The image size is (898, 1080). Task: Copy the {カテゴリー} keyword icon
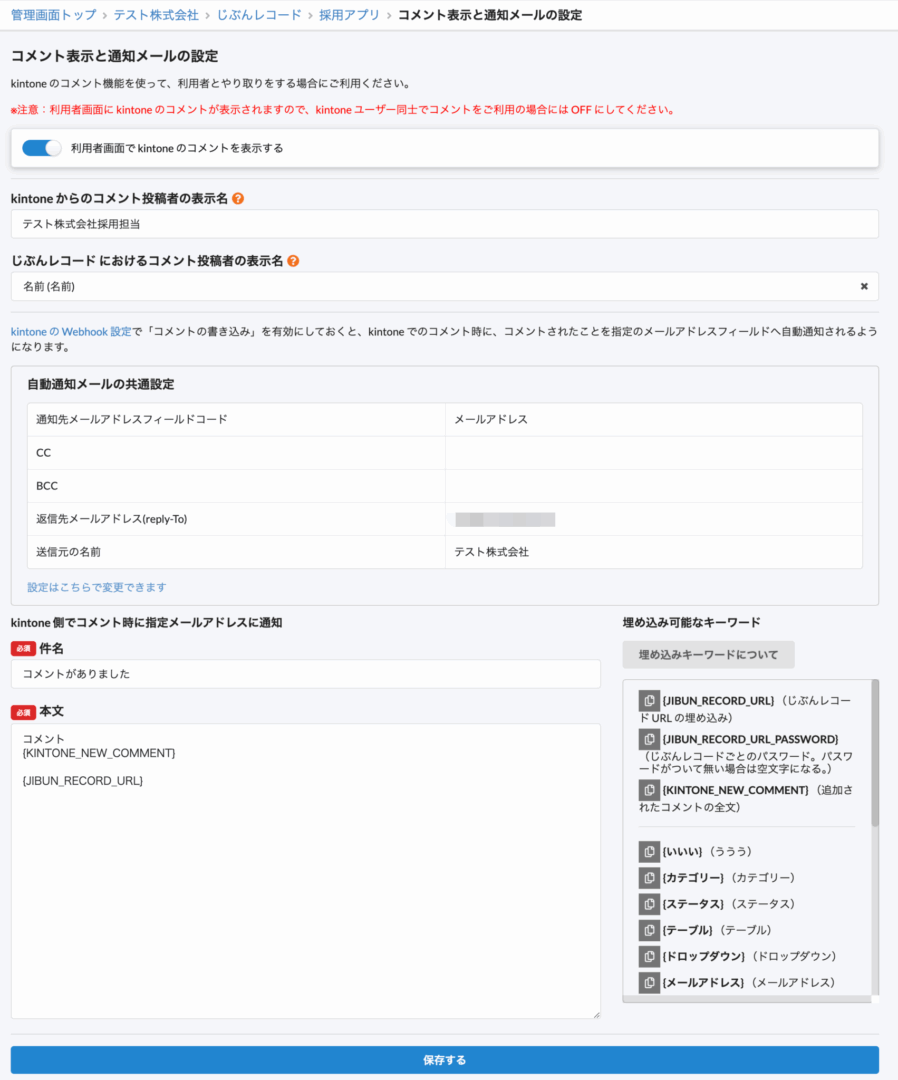pyautogui.click(x=649, y=878)
